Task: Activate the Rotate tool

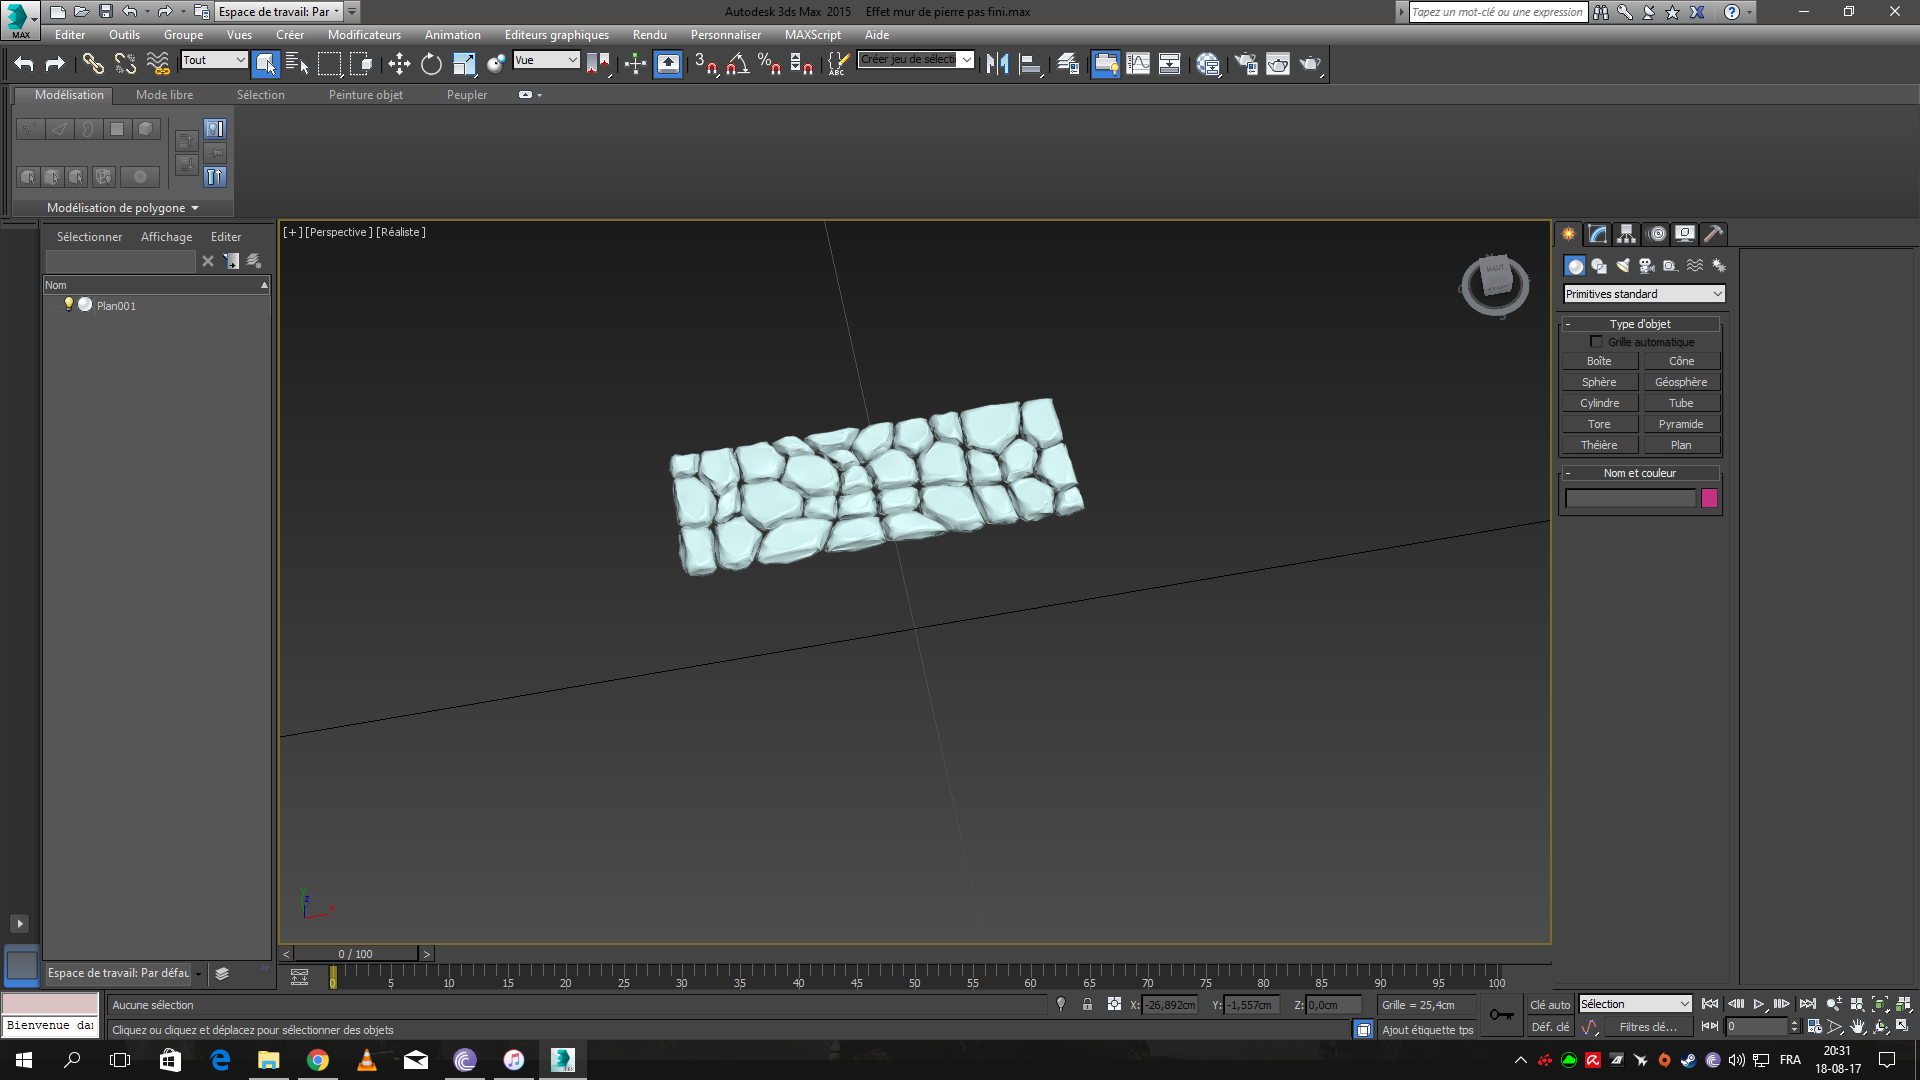Action: pyautogui.click(x=431, y=64)
